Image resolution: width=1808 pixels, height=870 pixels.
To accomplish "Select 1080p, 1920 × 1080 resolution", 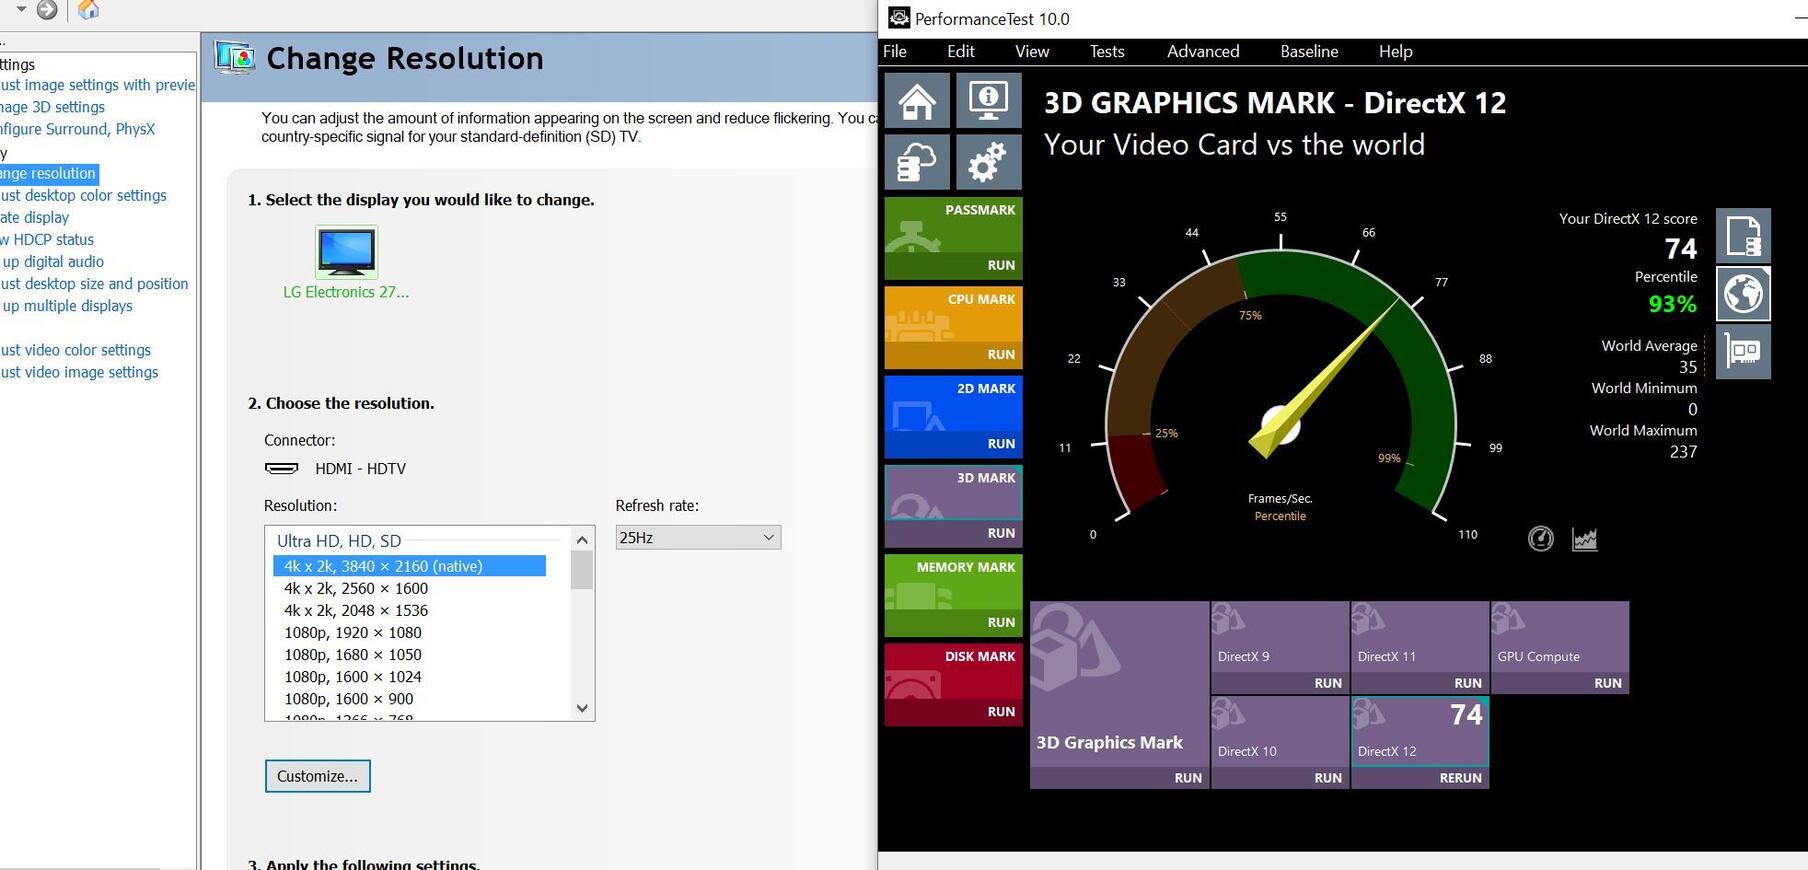I will (x=353, y=632).
